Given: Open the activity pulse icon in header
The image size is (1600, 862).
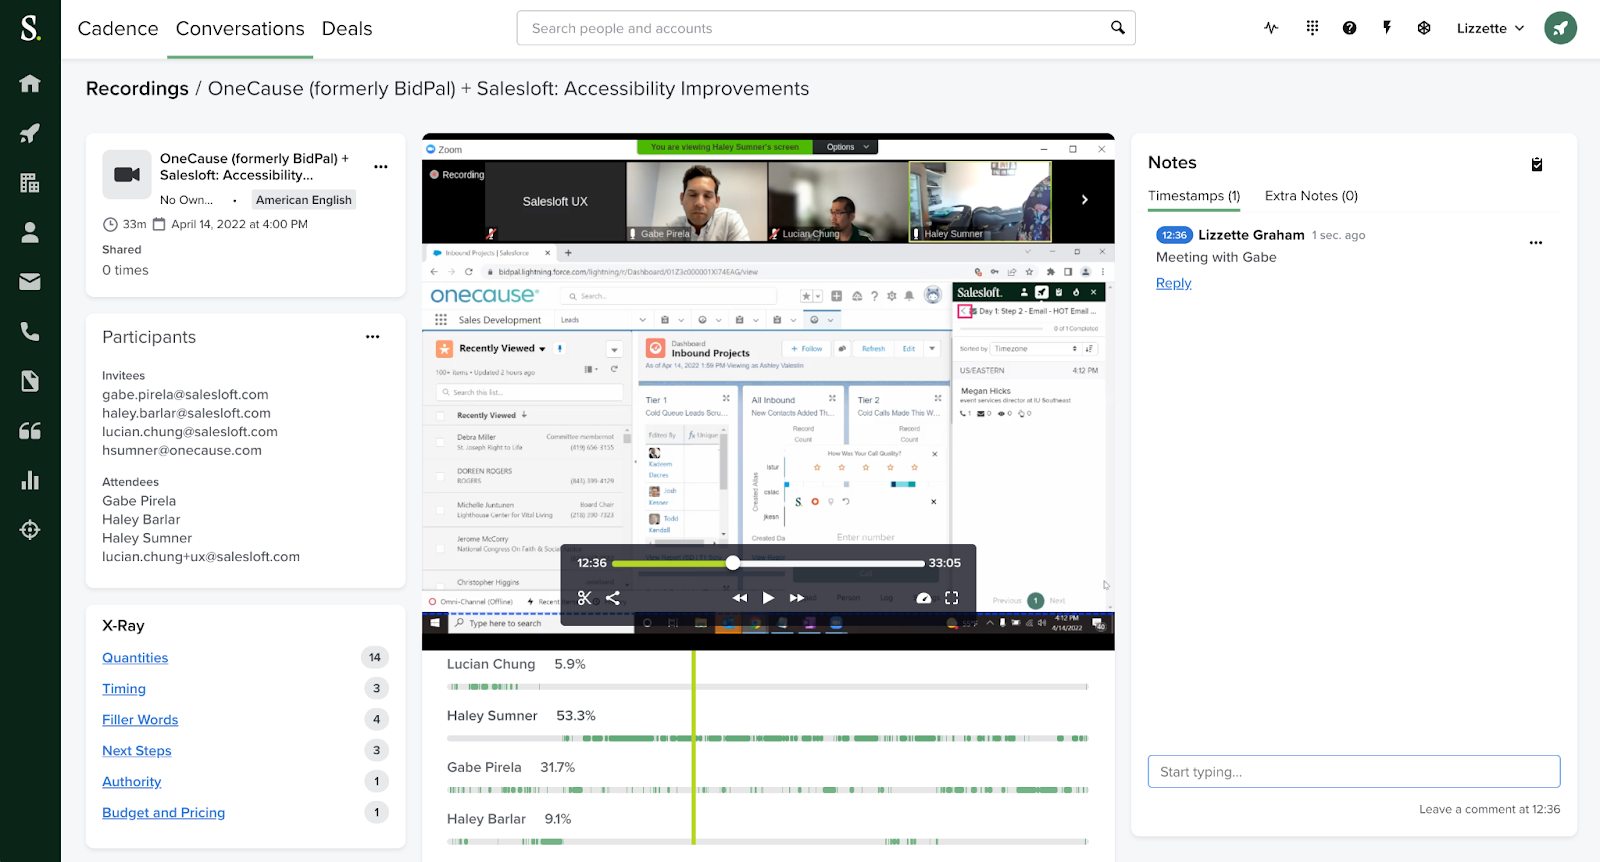Looking at the screenshot, I should click(1271, 28).
